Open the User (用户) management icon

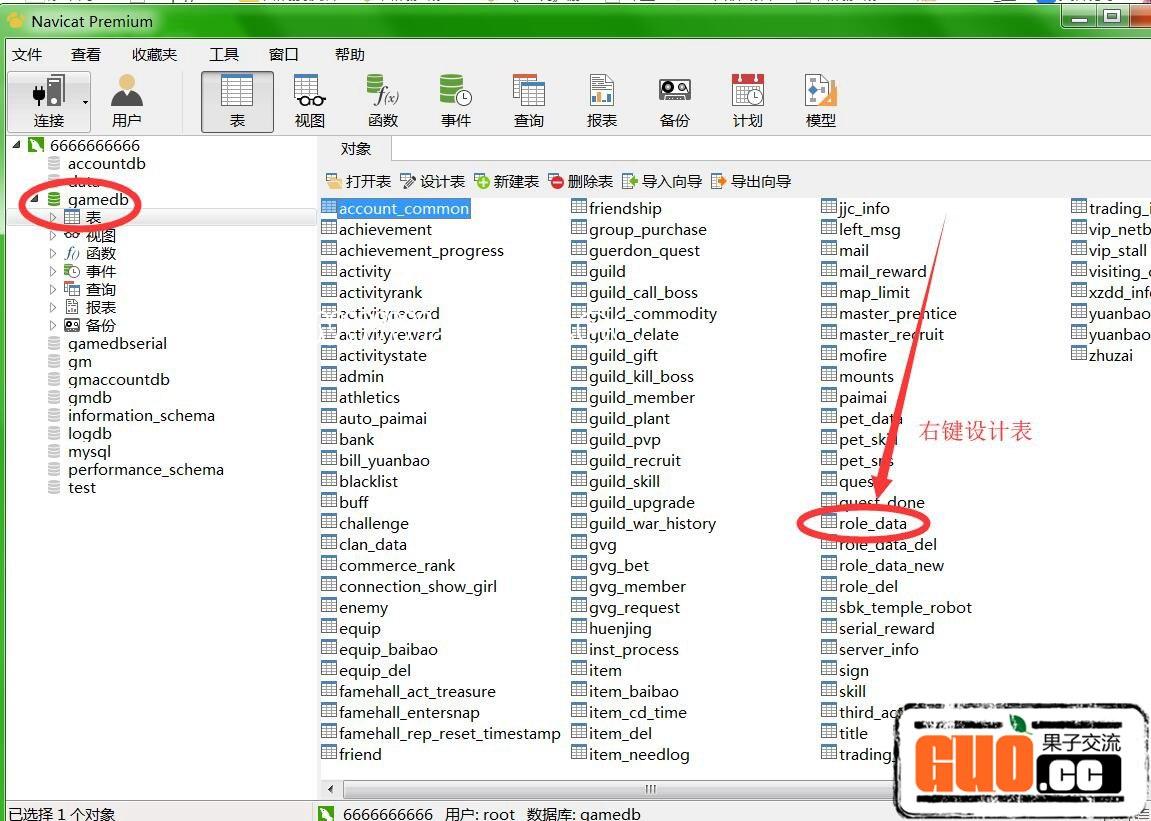click(x=126, y=100)
